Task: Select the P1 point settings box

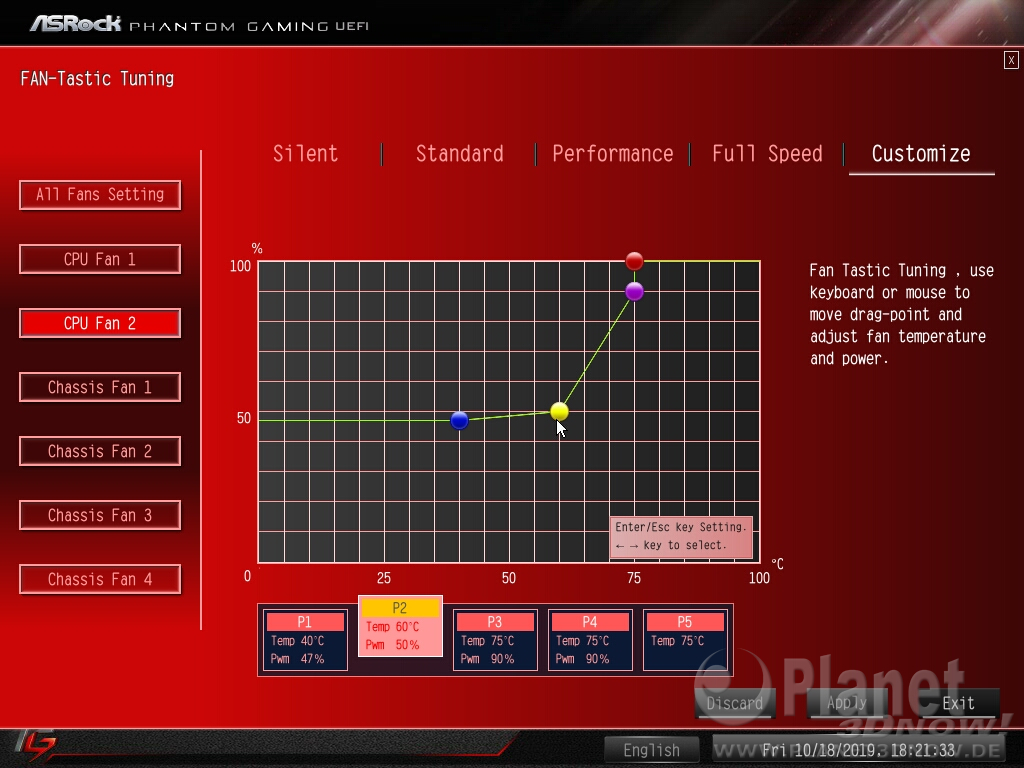Action: [305, 640]
